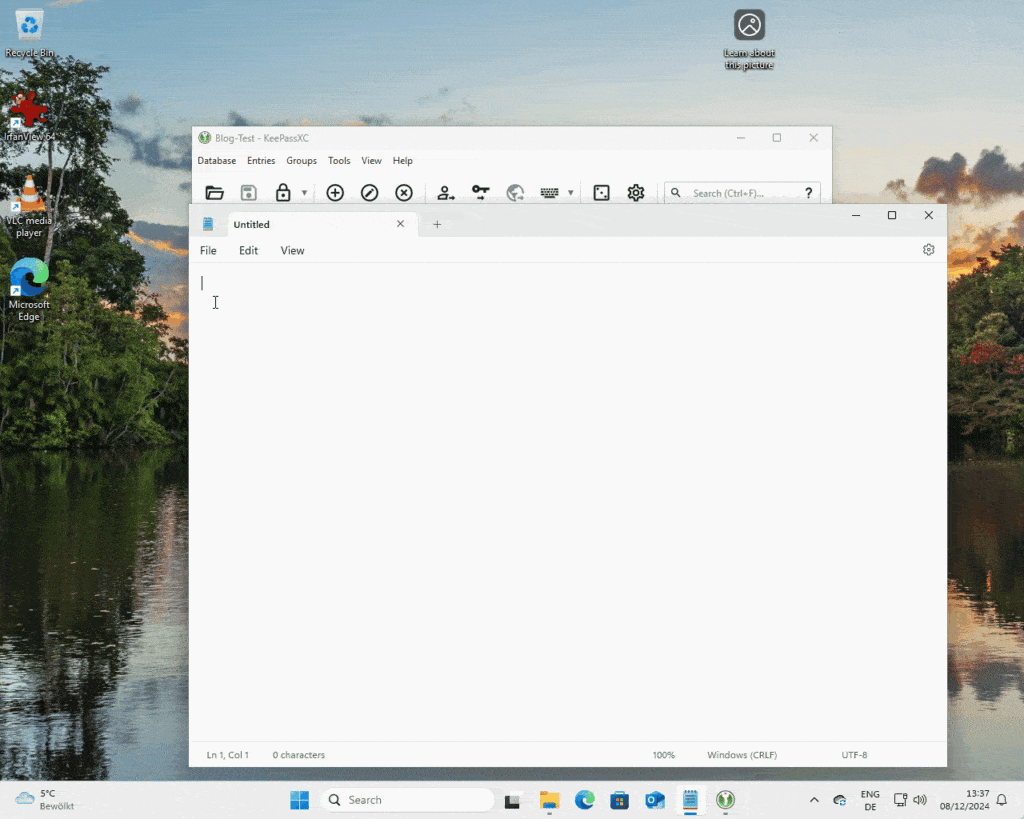The width and height of the screenshot is (1024, 819).
Task: Open KeePassXC Entries menu
Action: click(261, 161)
